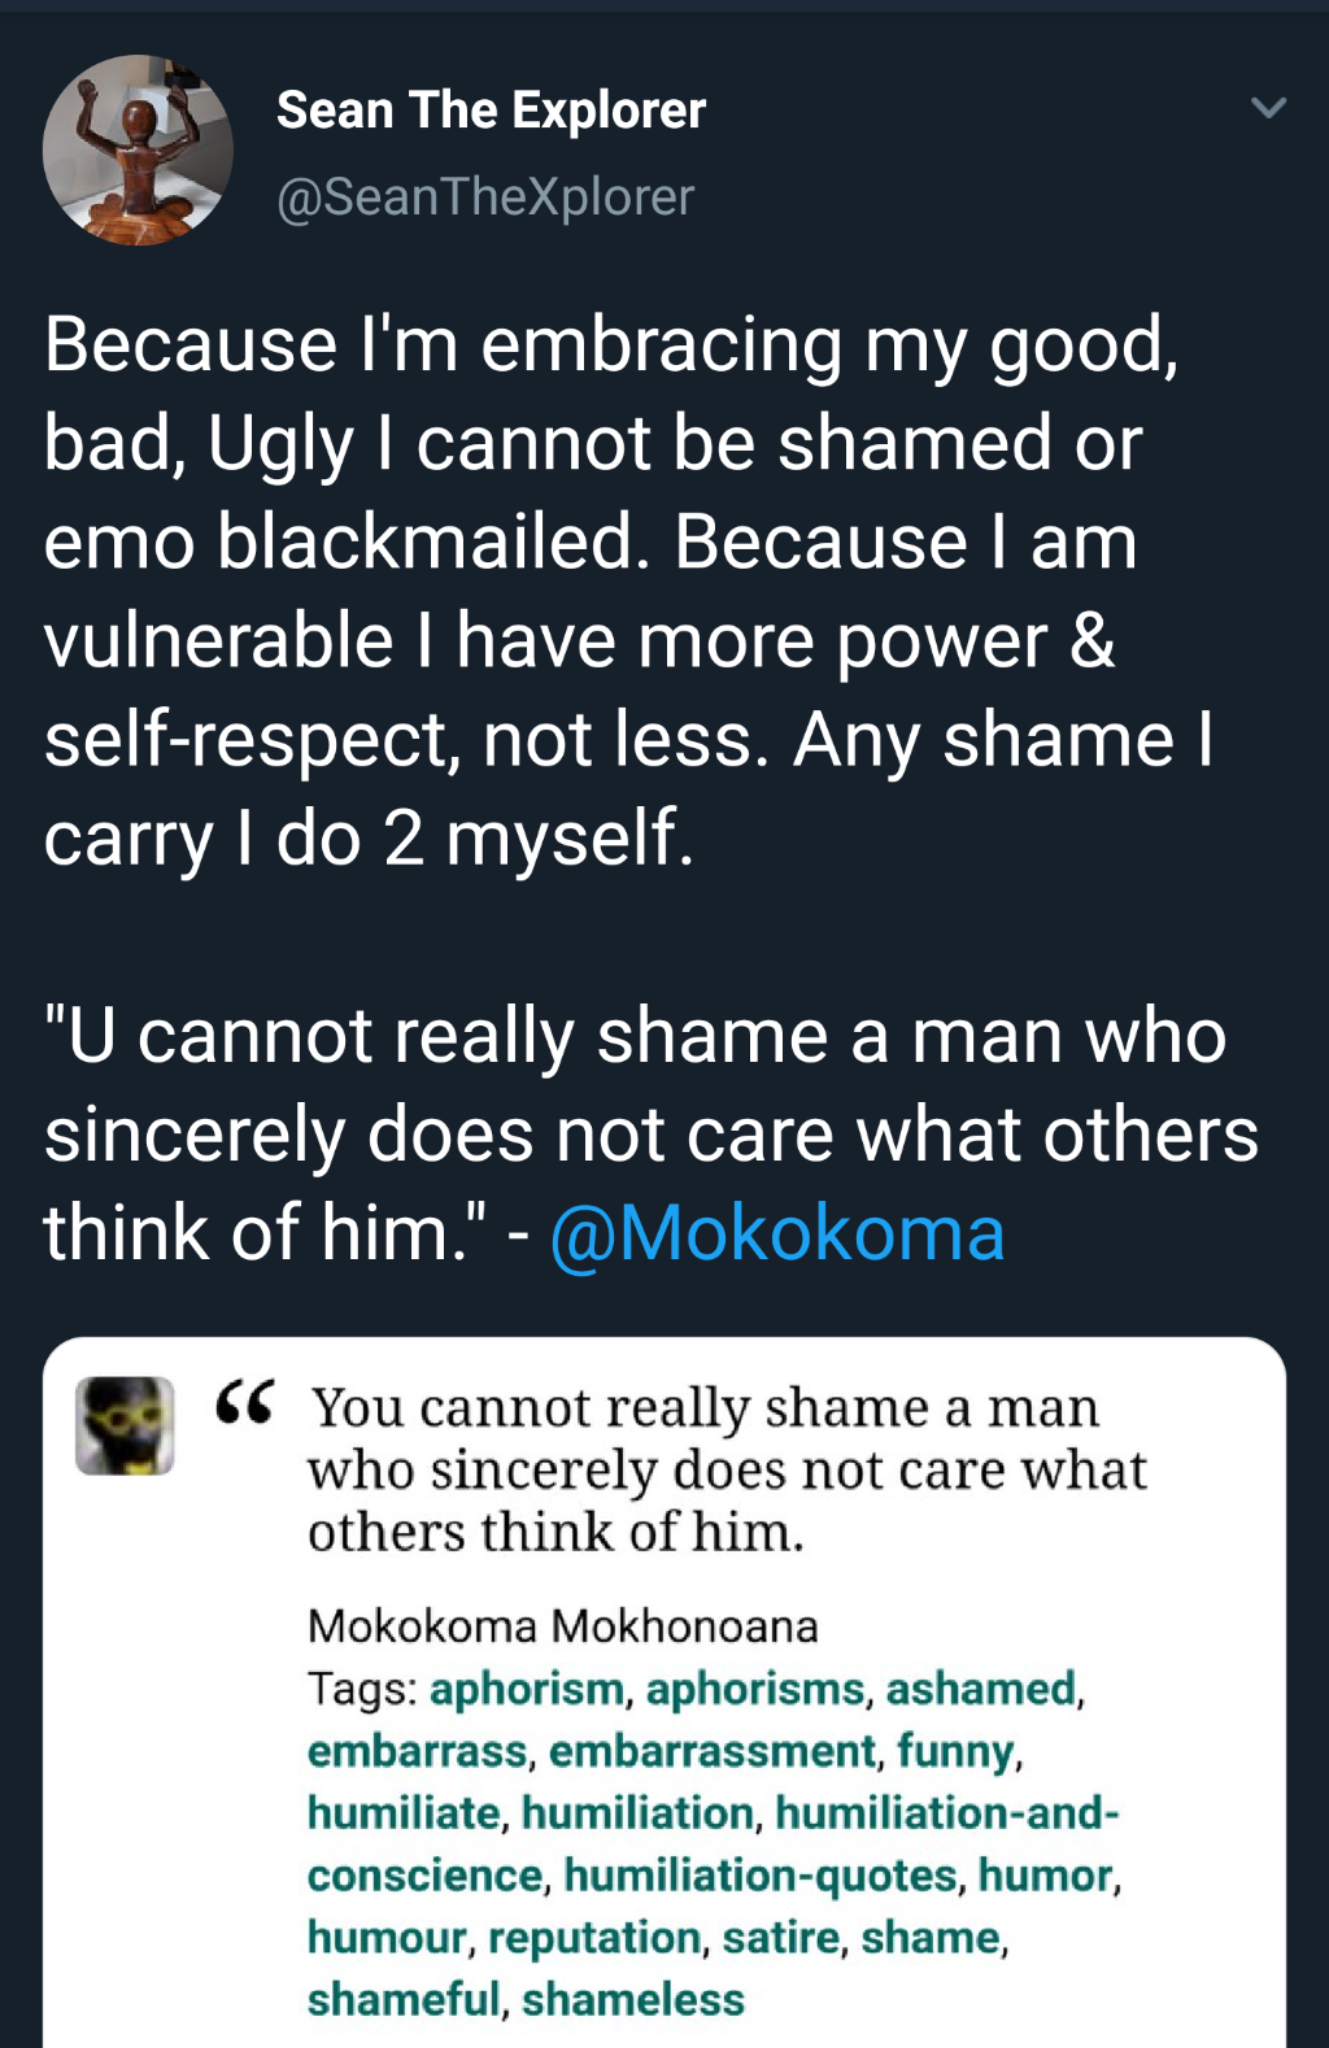Select the 'embarrassment' tag link

(712, 1751)
